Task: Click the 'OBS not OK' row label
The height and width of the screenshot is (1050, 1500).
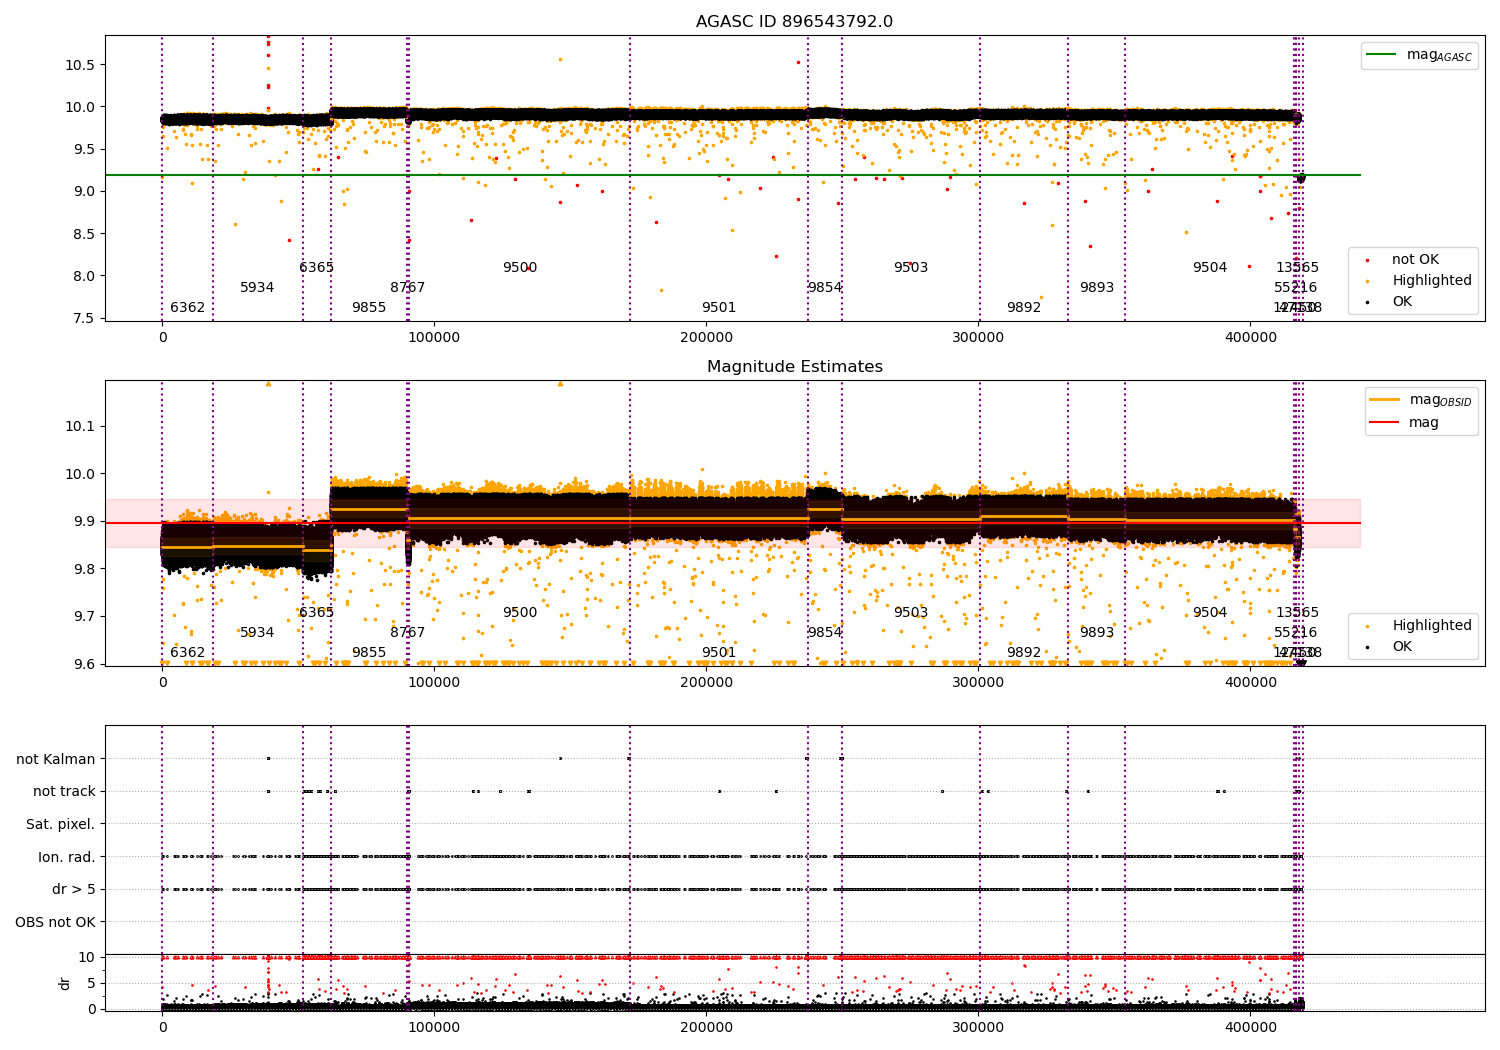Action: point(56,922)
